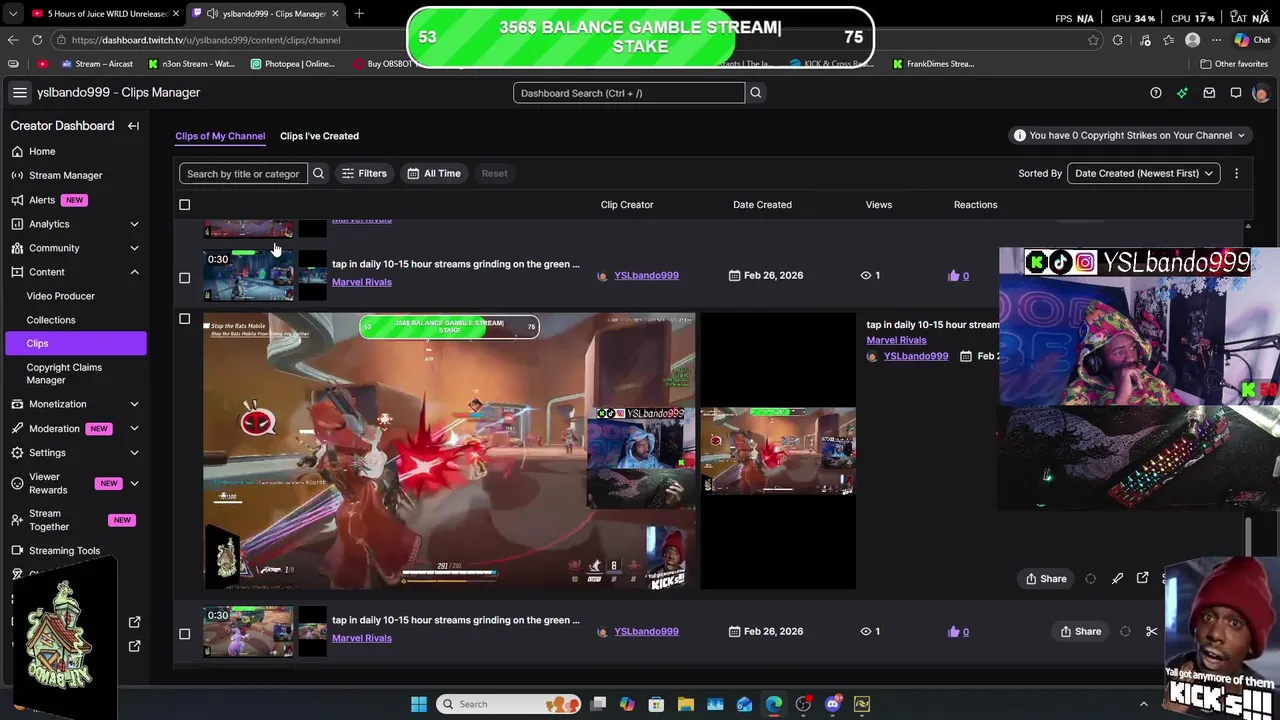Open Alerts in the sidebar
Viewport: 1280px width, 720px height.
(x=42, y=200)
